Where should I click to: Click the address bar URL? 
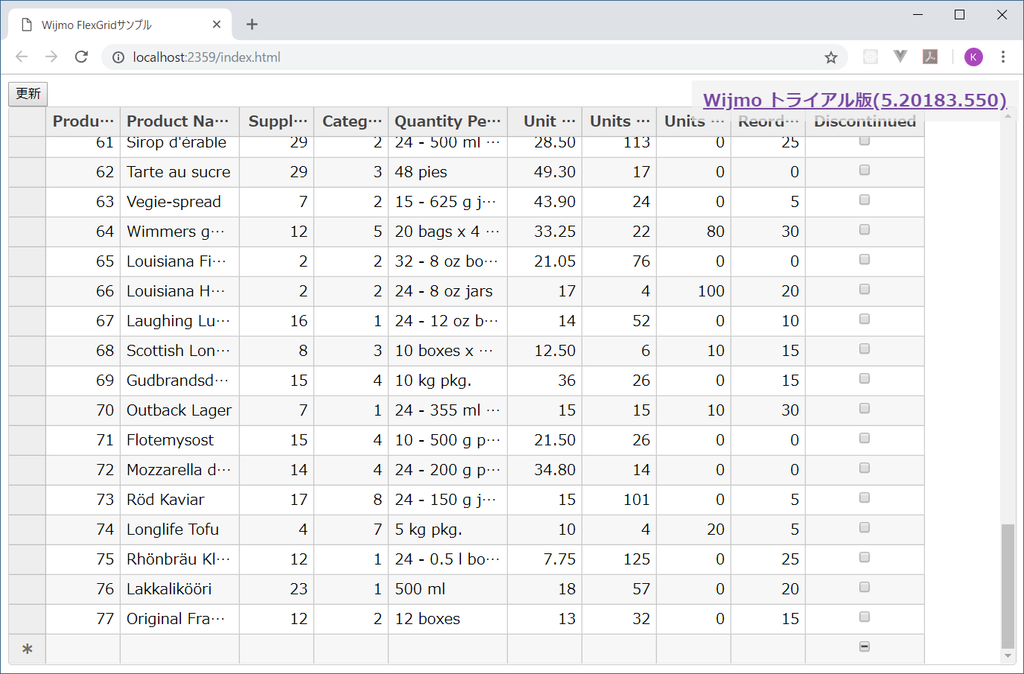[x=206, y=57]
